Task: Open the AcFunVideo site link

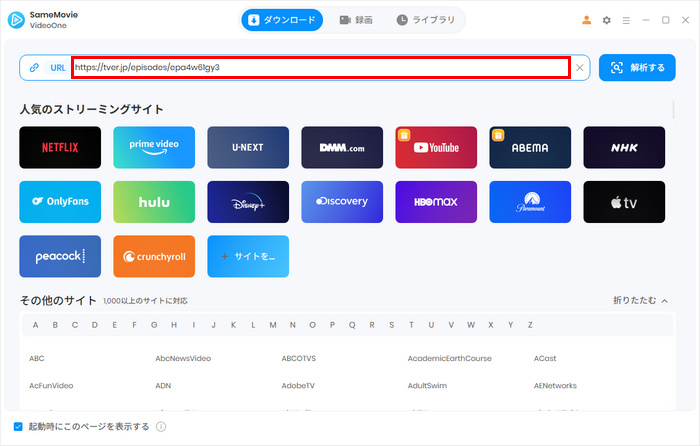Action: (51, 386)
